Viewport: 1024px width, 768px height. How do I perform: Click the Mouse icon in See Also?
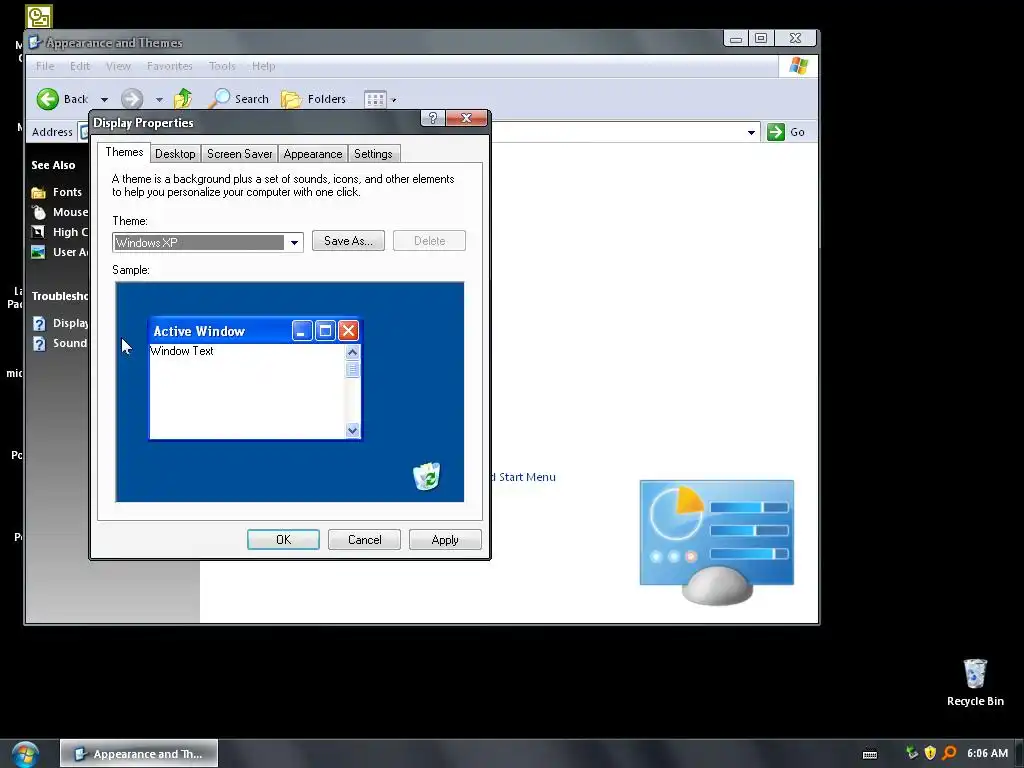[x=39, y=212]
